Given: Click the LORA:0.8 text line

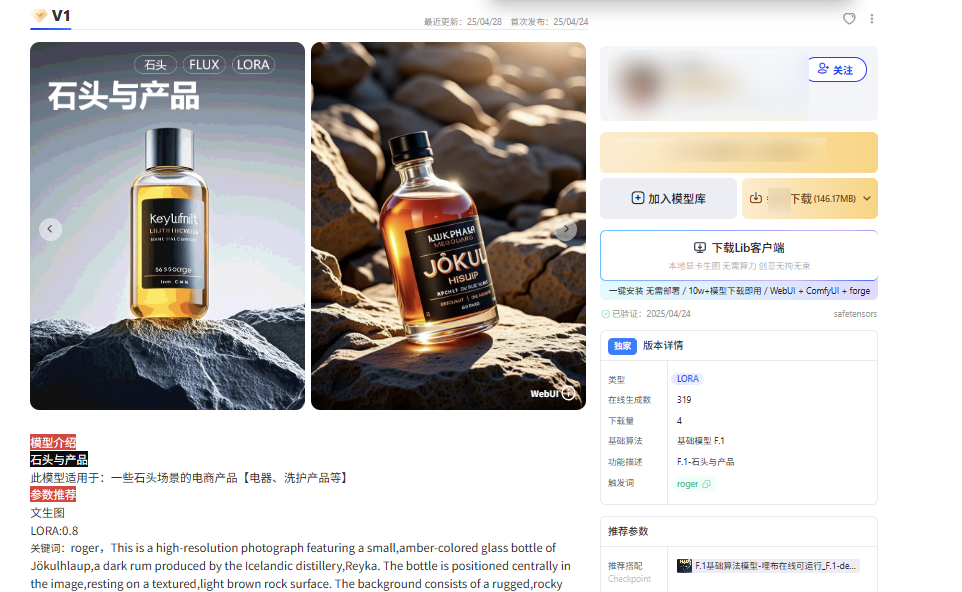Looking at the screenshot, I should 55,531.
